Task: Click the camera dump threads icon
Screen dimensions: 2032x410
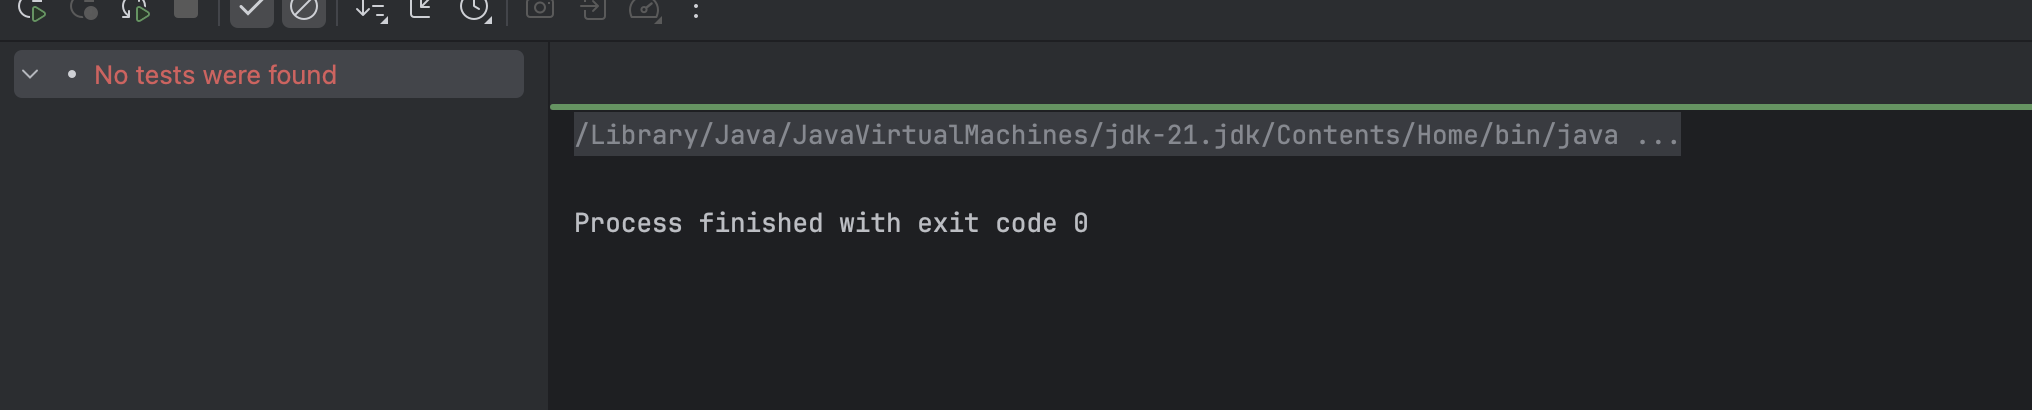Action: point(540,9)
